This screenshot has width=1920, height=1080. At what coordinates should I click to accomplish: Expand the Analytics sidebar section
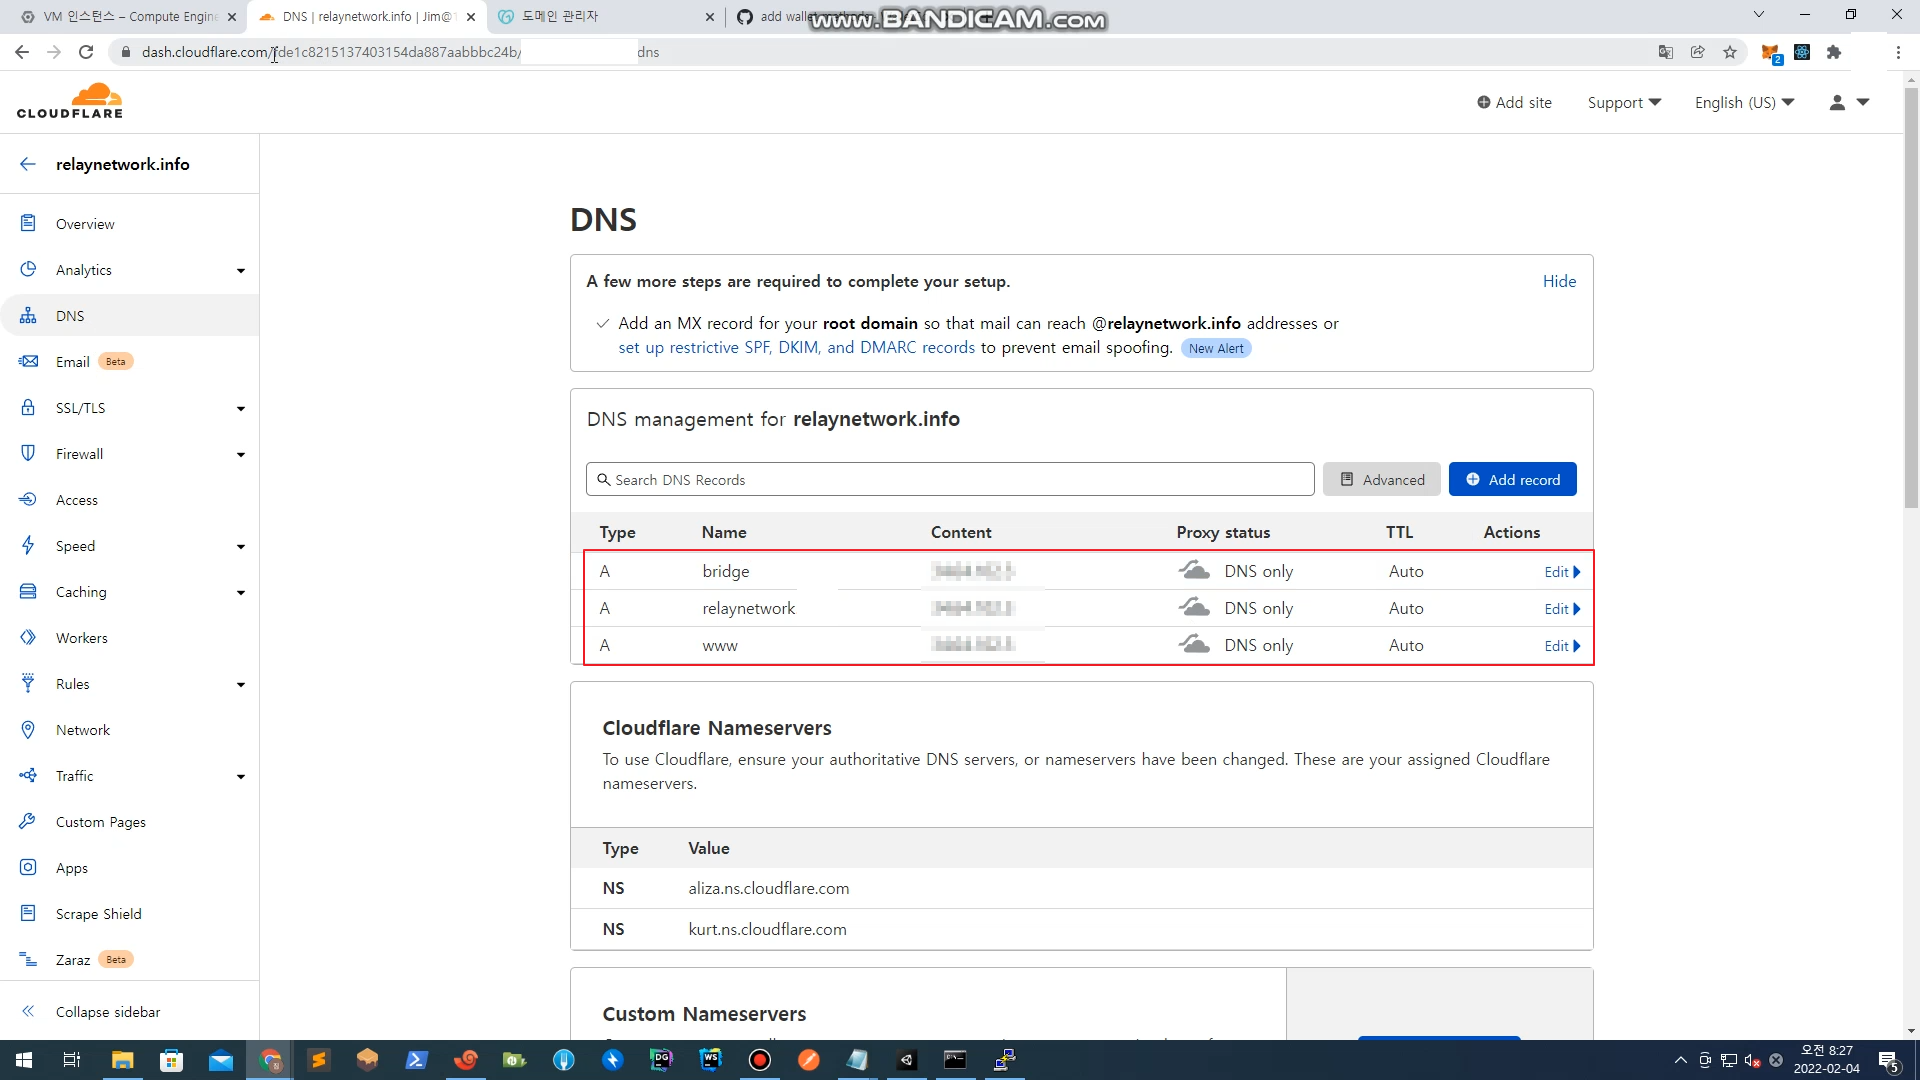coord(240,270)
